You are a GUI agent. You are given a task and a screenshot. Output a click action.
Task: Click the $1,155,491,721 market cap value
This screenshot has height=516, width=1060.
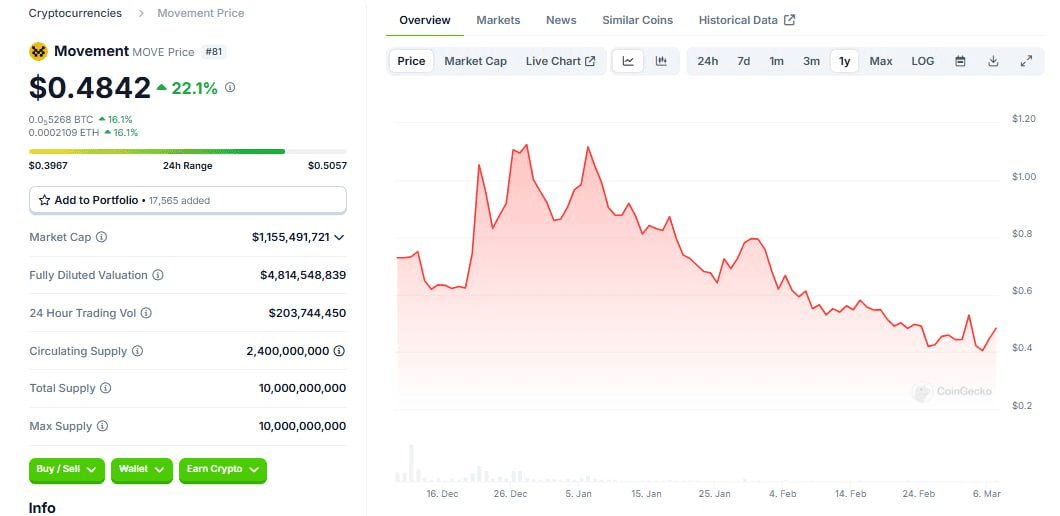(291, 237)
